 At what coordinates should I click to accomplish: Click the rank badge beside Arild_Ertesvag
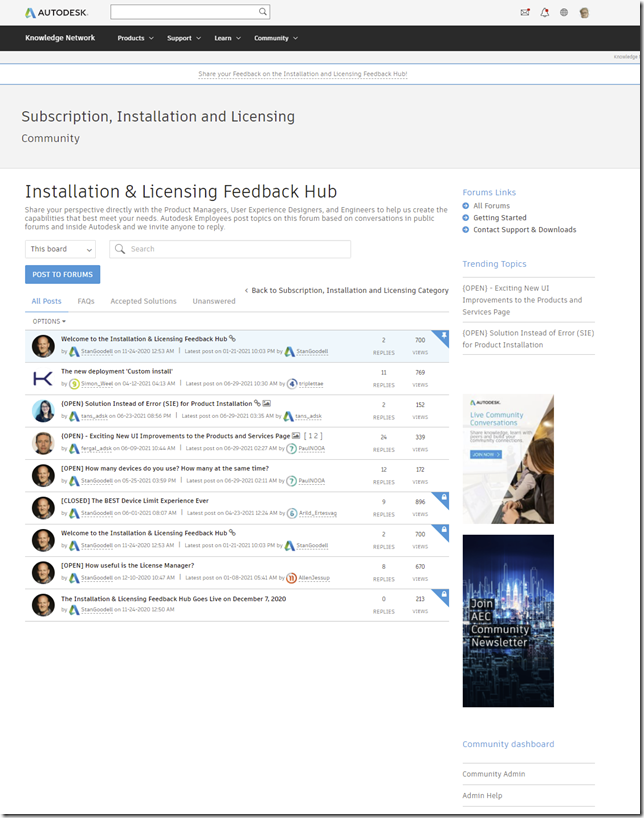[x=292, y=513]
